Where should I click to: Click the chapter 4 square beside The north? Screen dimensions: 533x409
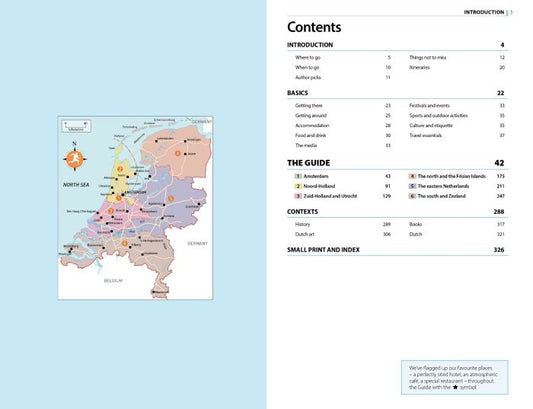pos(412,176)
